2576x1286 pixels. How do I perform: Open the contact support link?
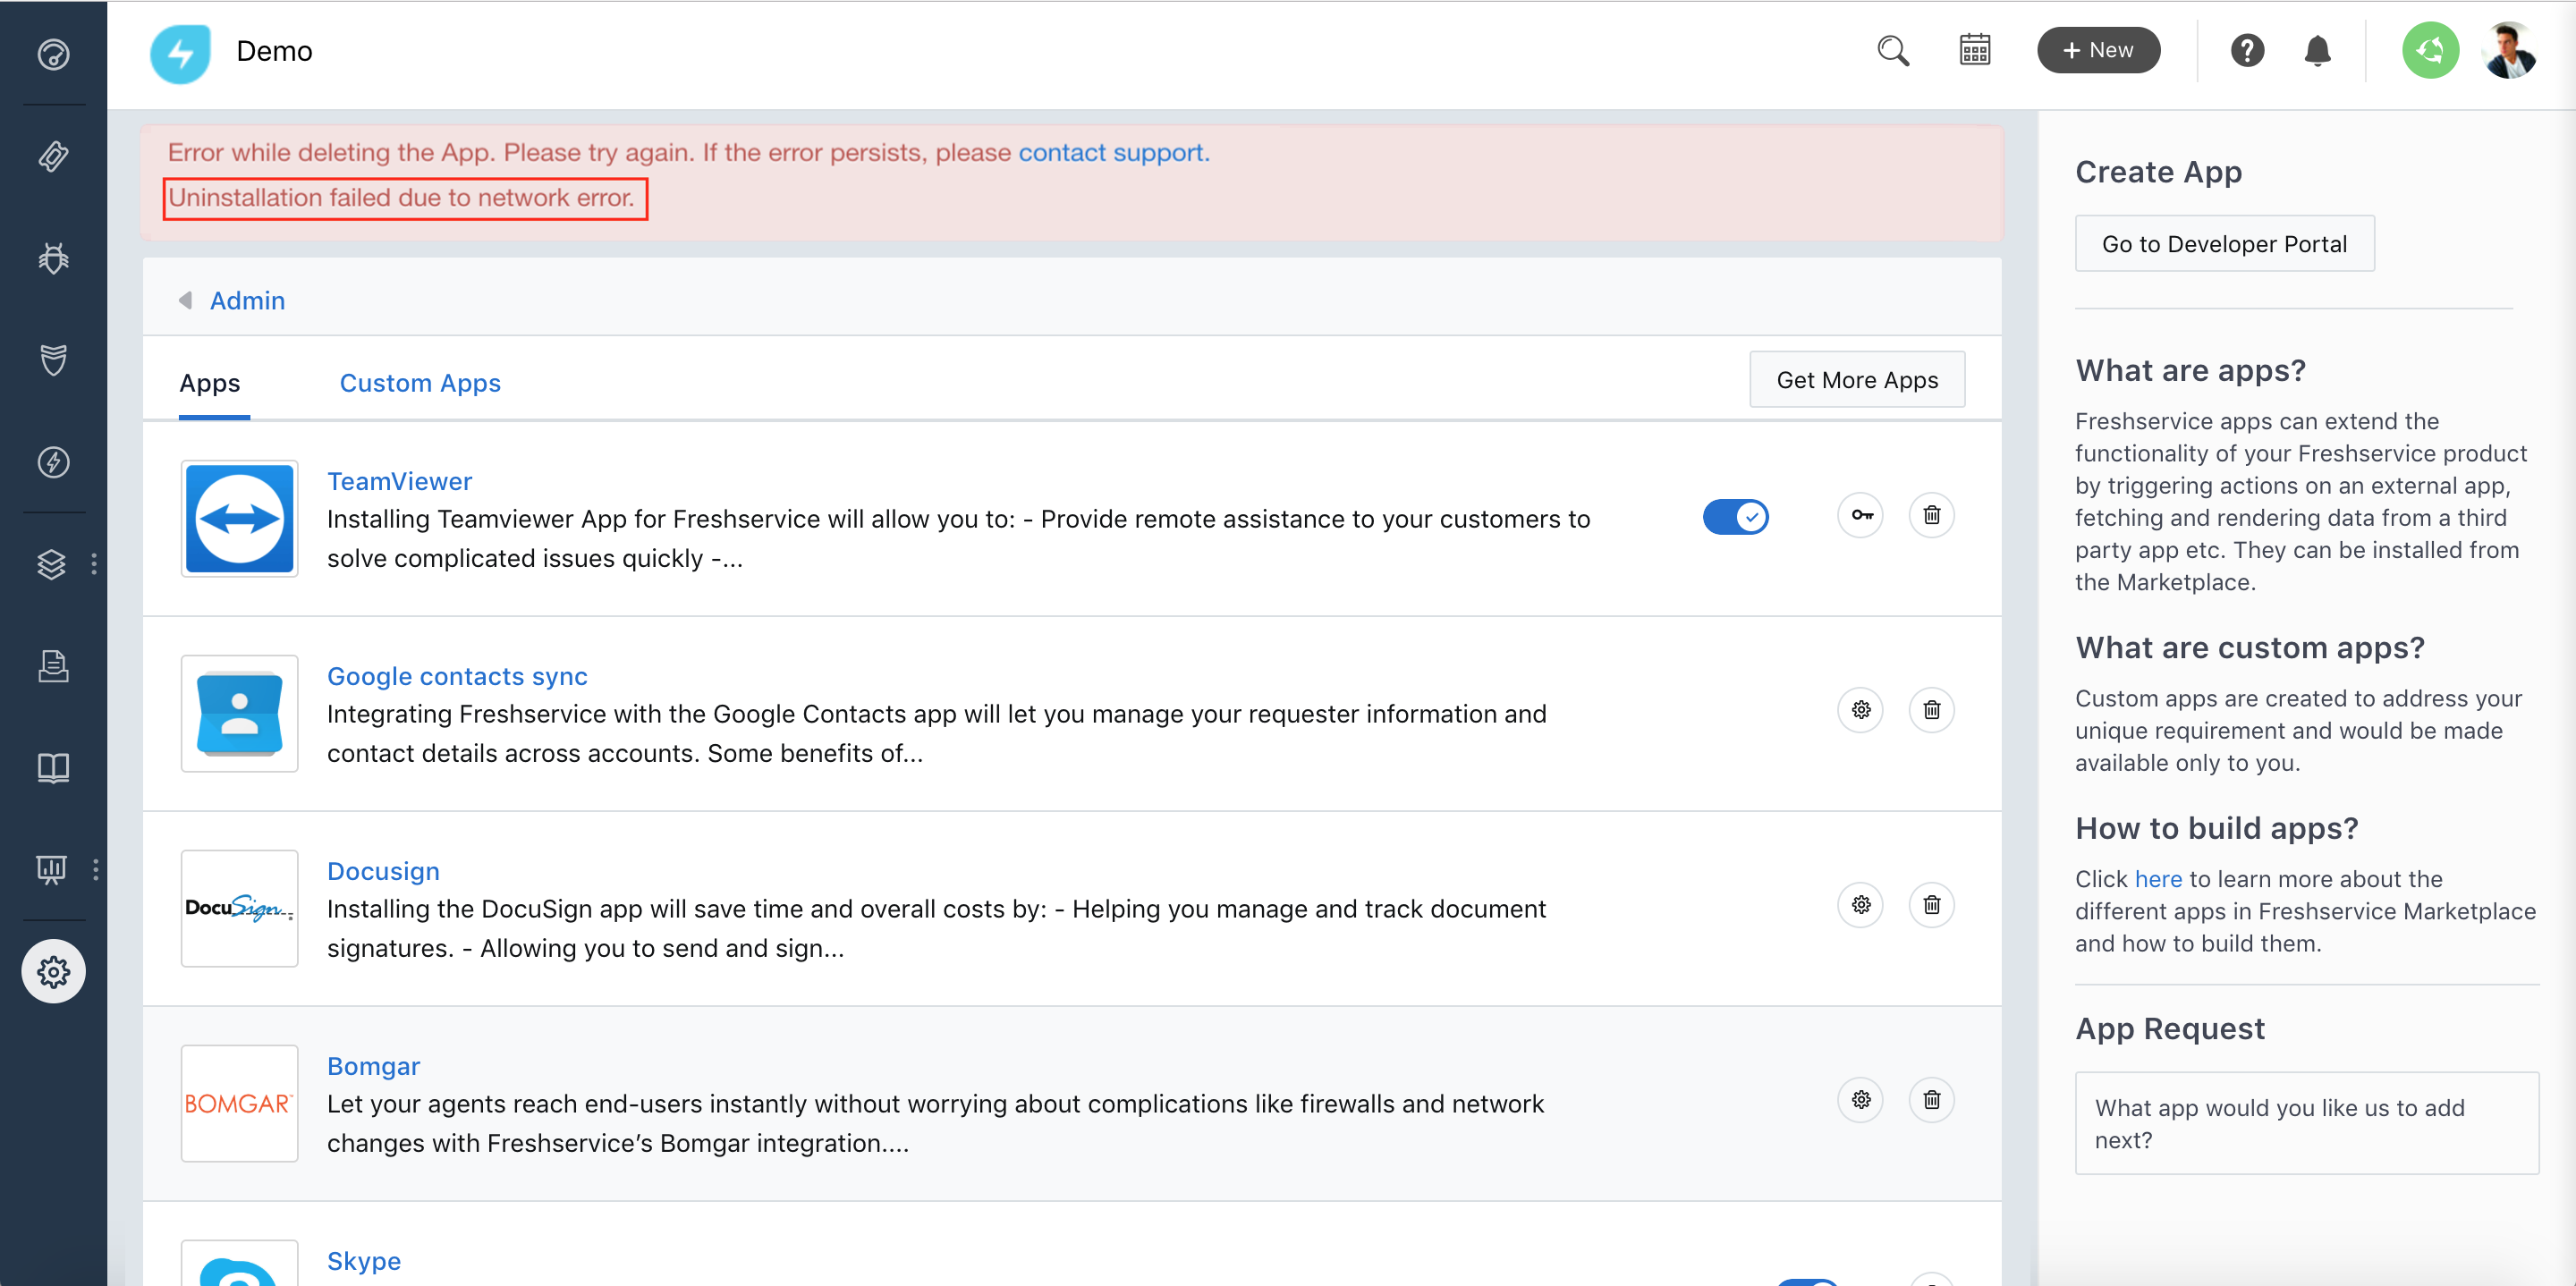[x=1114, y=152]
